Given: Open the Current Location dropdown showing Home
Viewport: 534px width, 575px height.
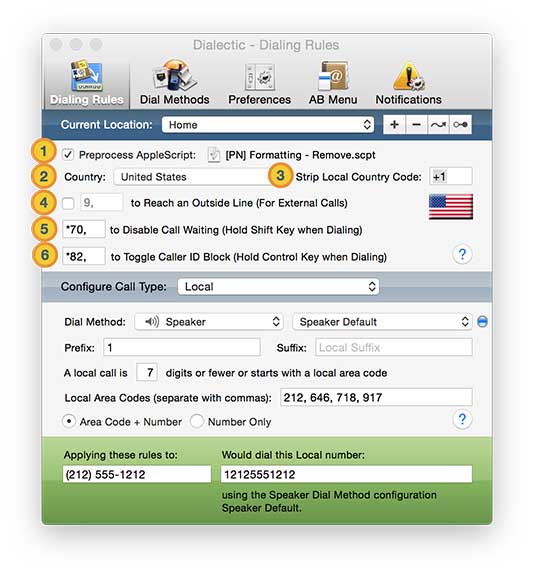Looking at the screenshot, I should (x=268, y=125).
